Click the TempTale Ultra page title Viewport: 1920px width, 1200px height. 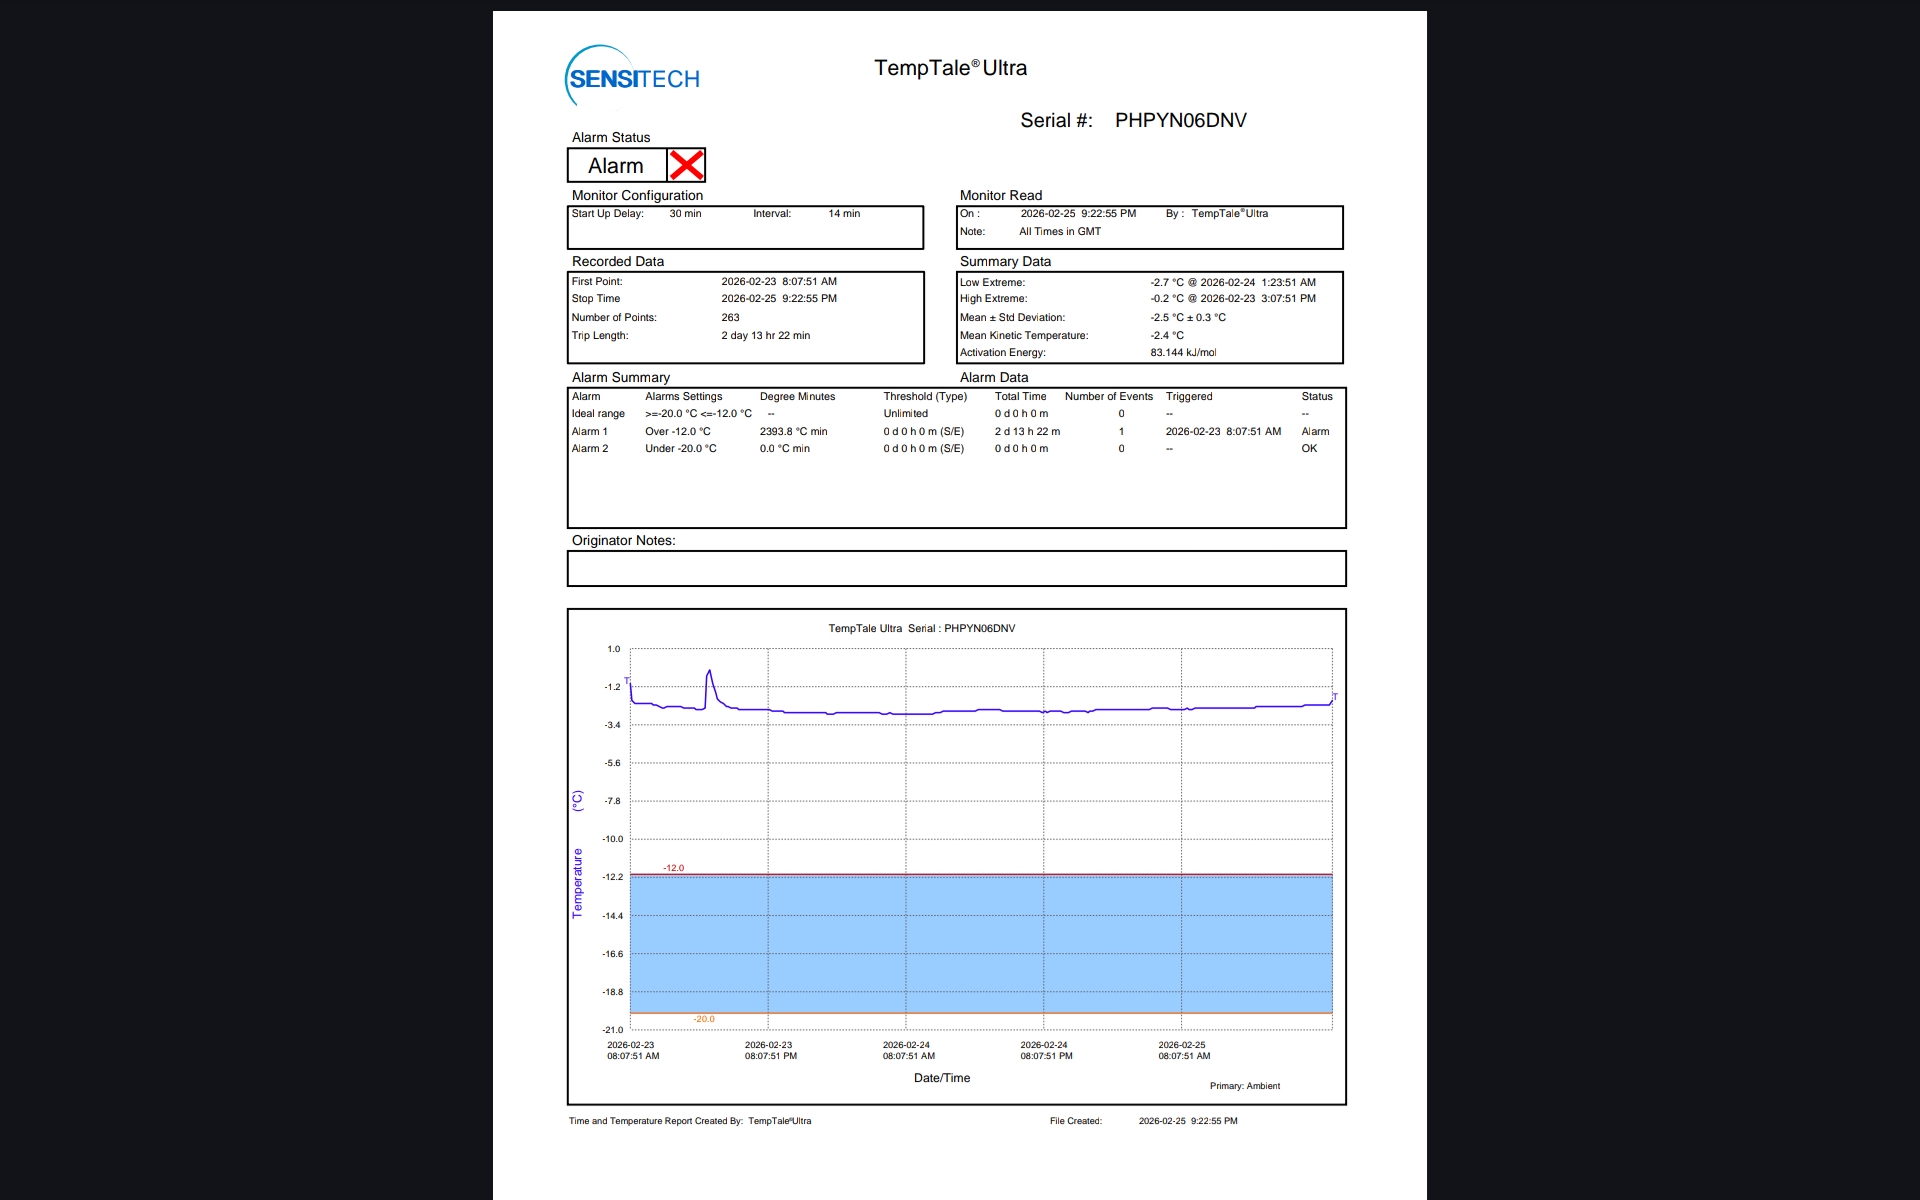(x=950, y=68)
